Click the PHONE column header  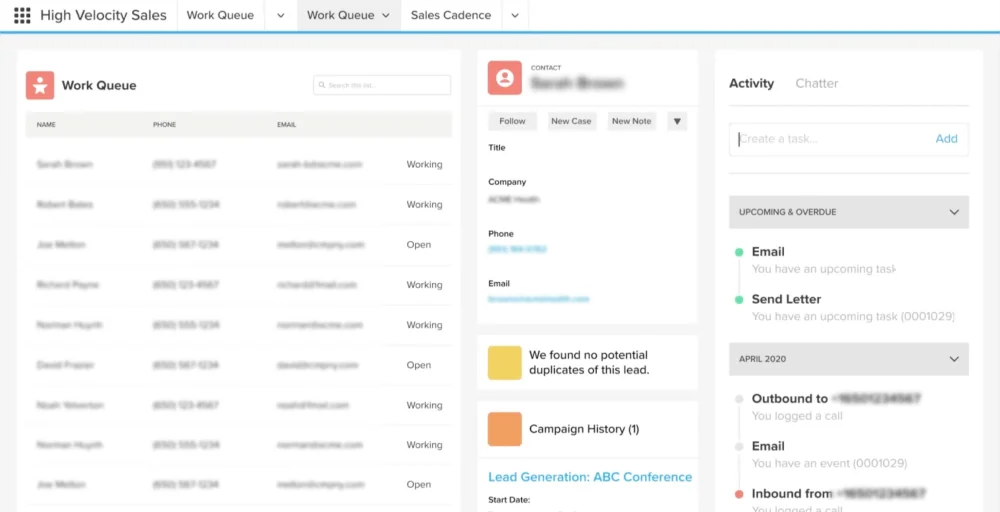[x=165, y=125]
